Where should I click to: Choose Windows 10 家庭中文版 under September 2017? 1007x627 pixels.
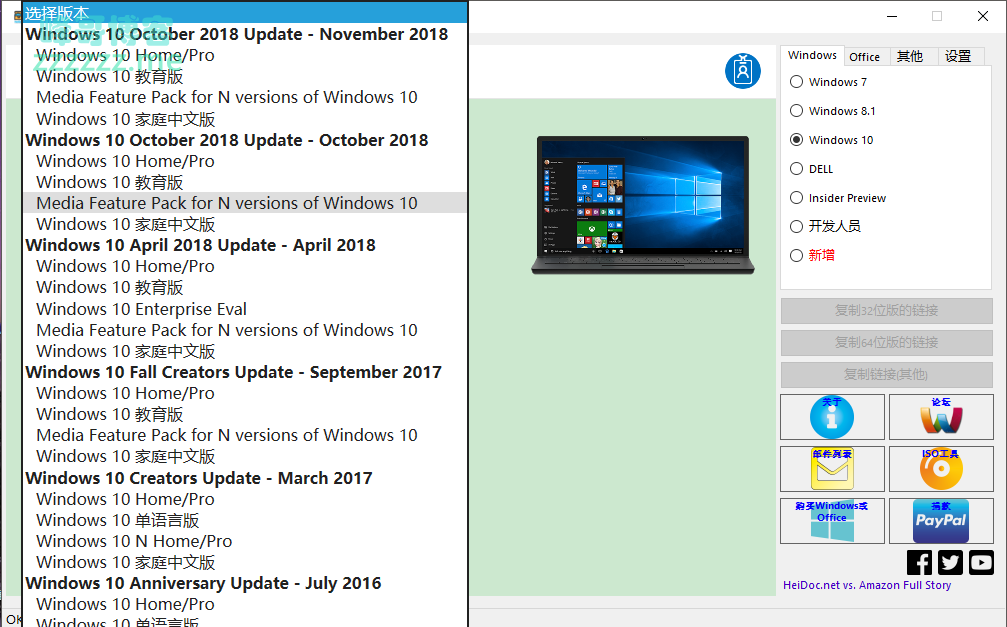[245, 457]
